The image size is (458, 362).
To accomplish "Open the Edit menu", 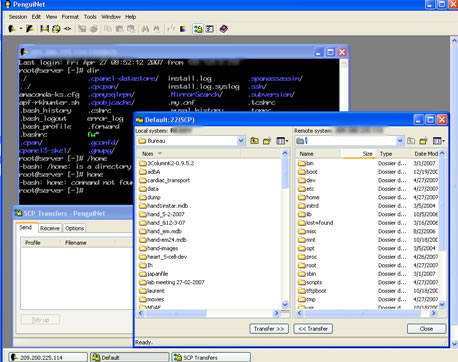I will pos(36,17).
